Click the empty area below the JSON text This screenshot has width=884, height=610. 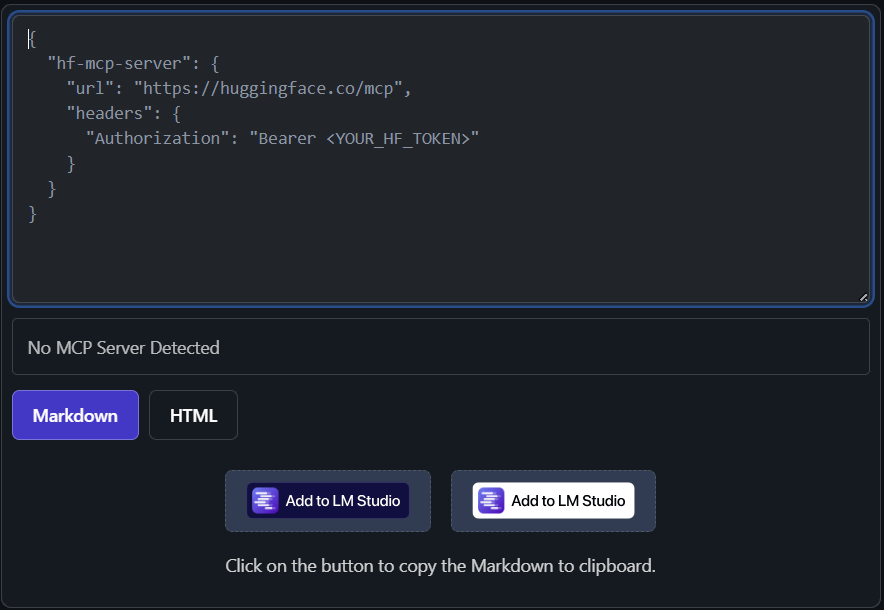441,262
